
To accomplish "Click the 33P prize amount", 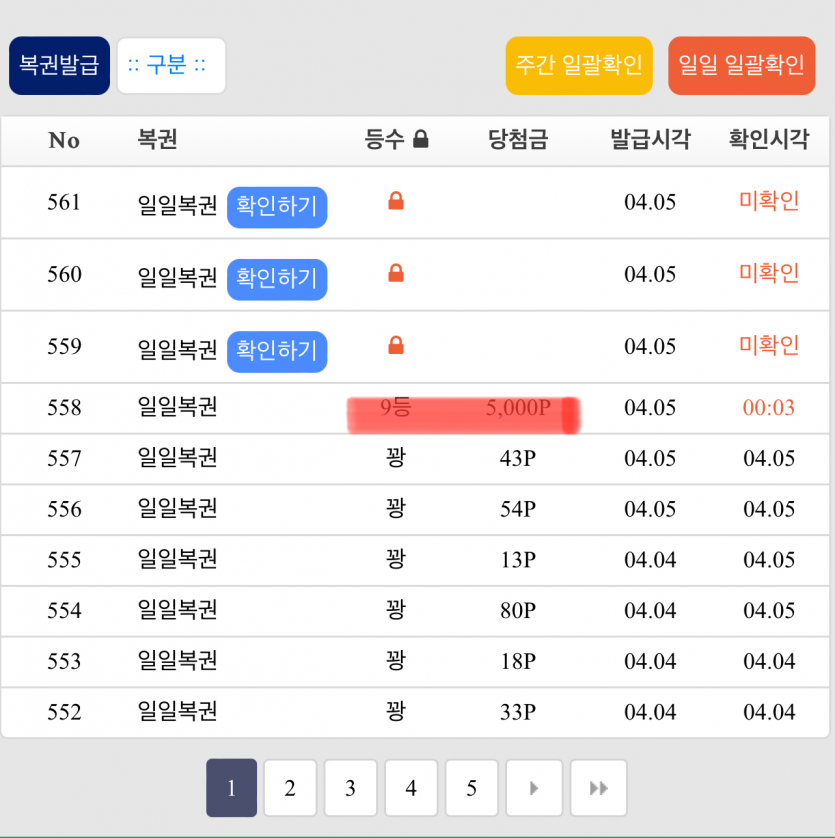I will pyautogui.click(x=518, y=712).
